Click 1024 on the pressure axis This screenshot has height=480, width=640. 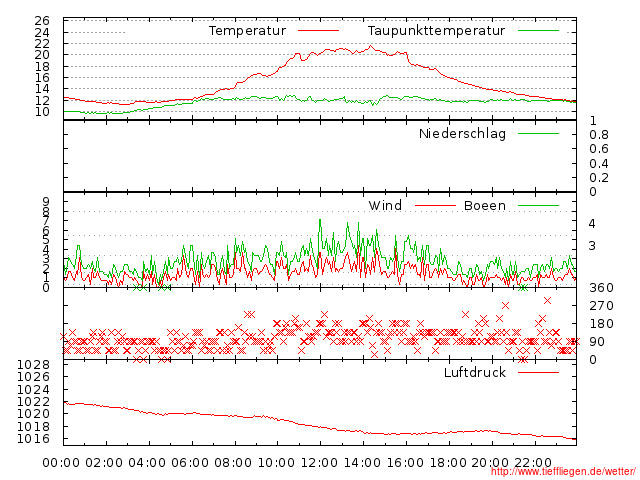(33, 389)
